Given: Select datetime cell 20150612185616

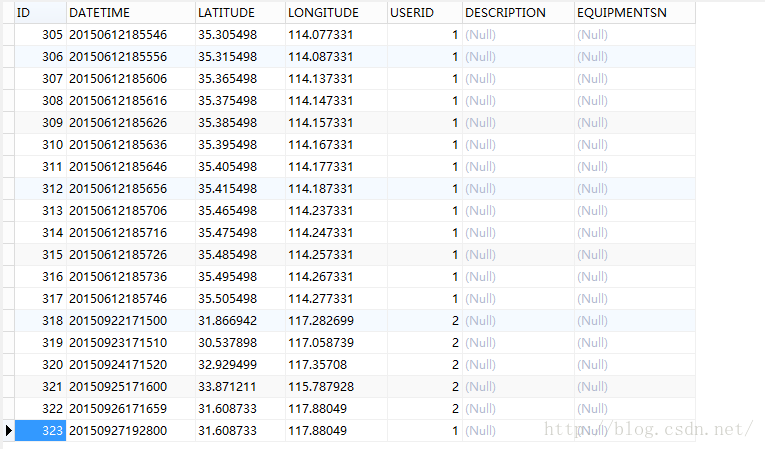Looking at the screenshot, I should coord(131,101).
